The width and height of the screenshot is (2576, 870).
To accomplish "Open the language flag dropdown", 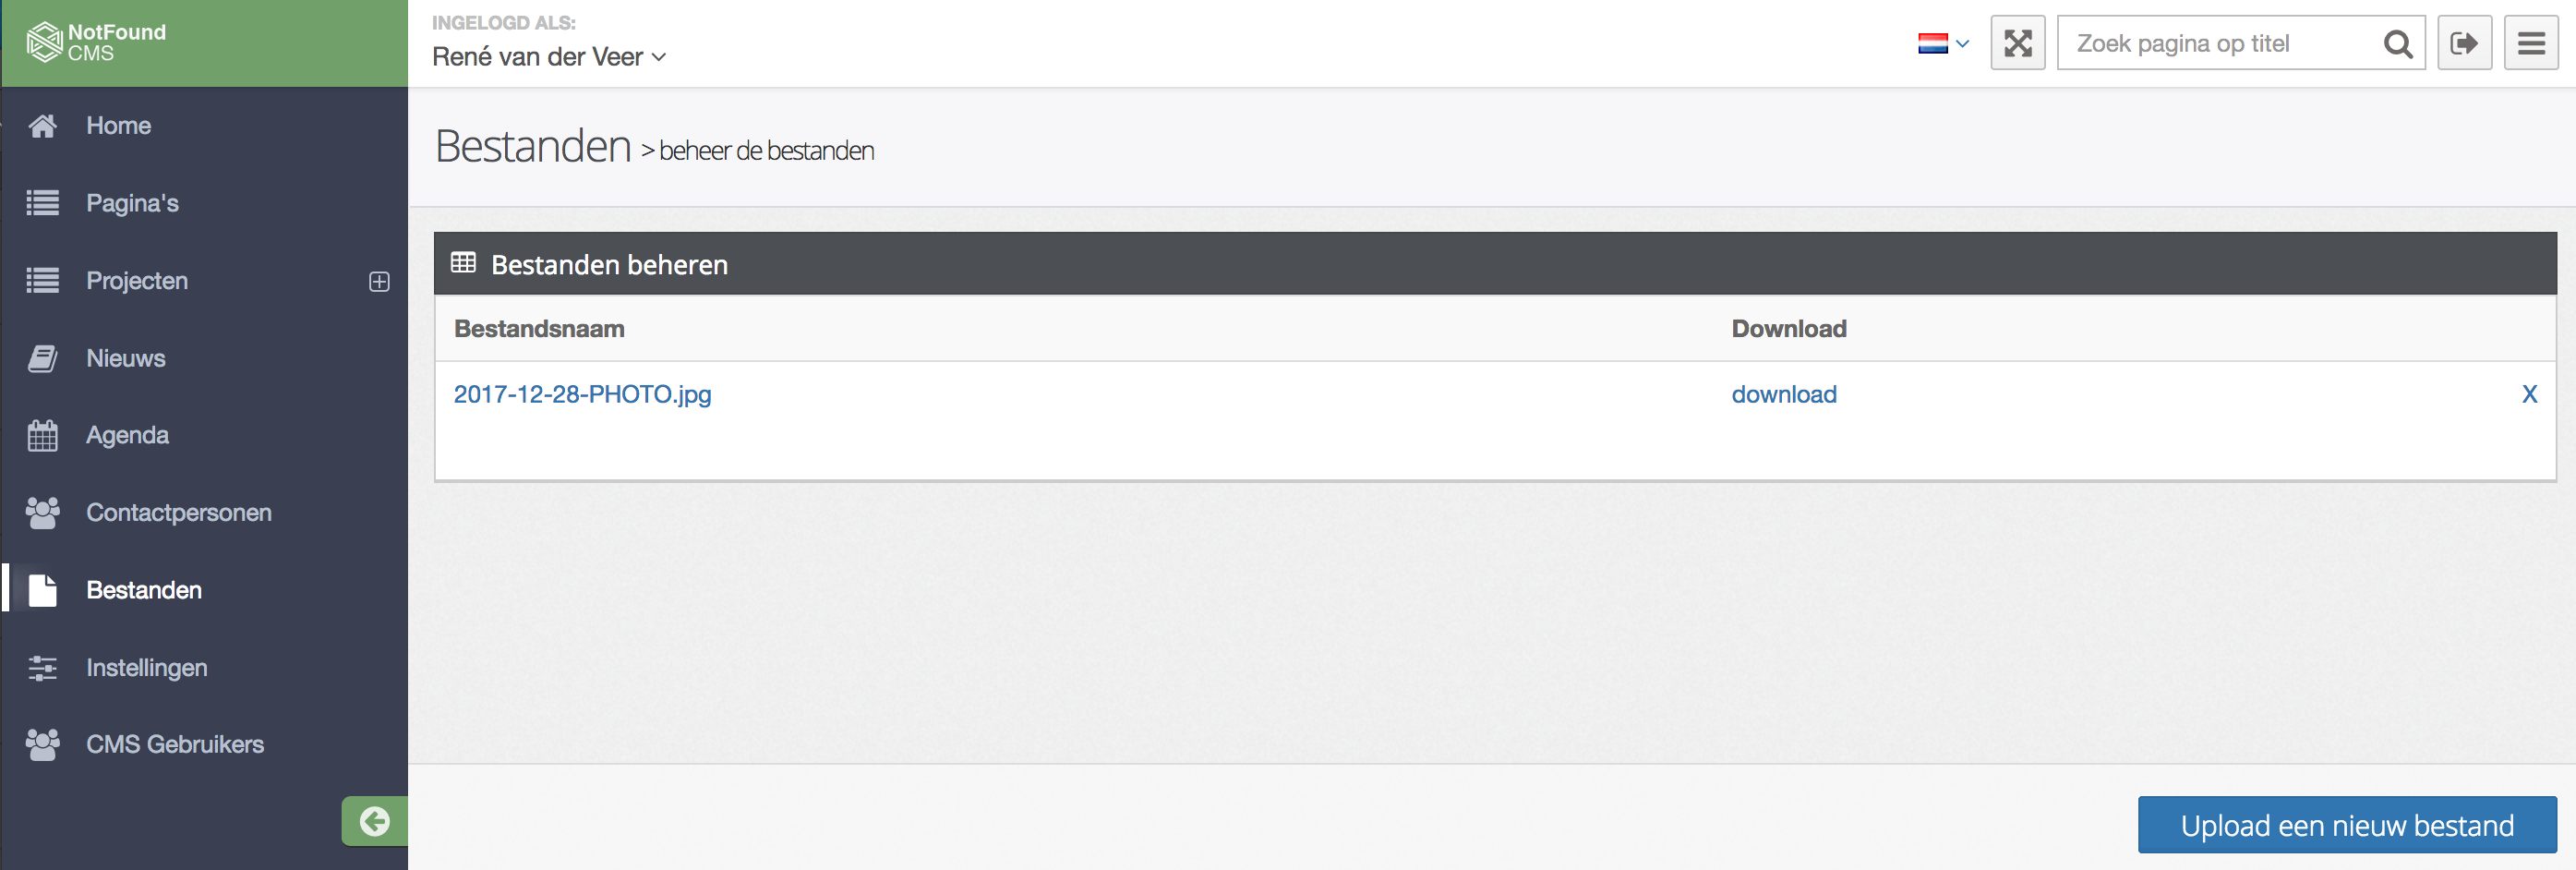I will click(x=1942, y=43).
